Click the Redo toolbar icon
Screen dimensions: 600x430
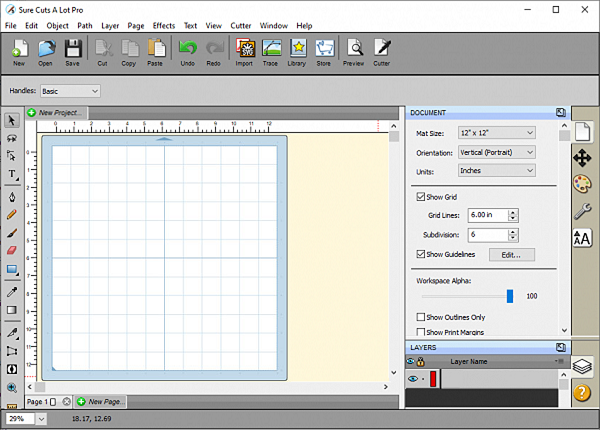pos(214,52)
